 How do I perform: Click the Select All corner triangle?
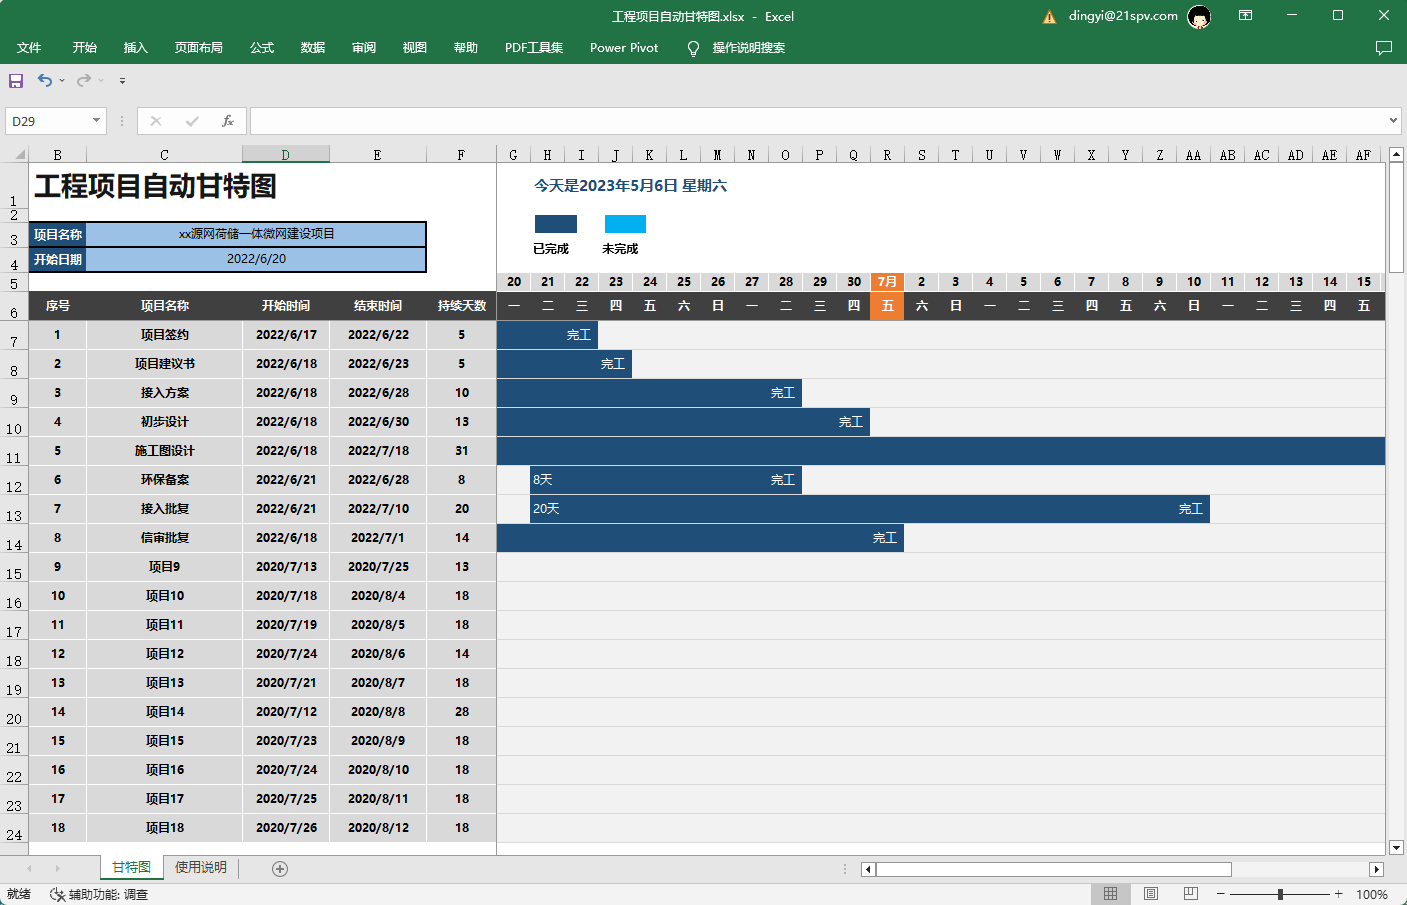coord(19,155)
